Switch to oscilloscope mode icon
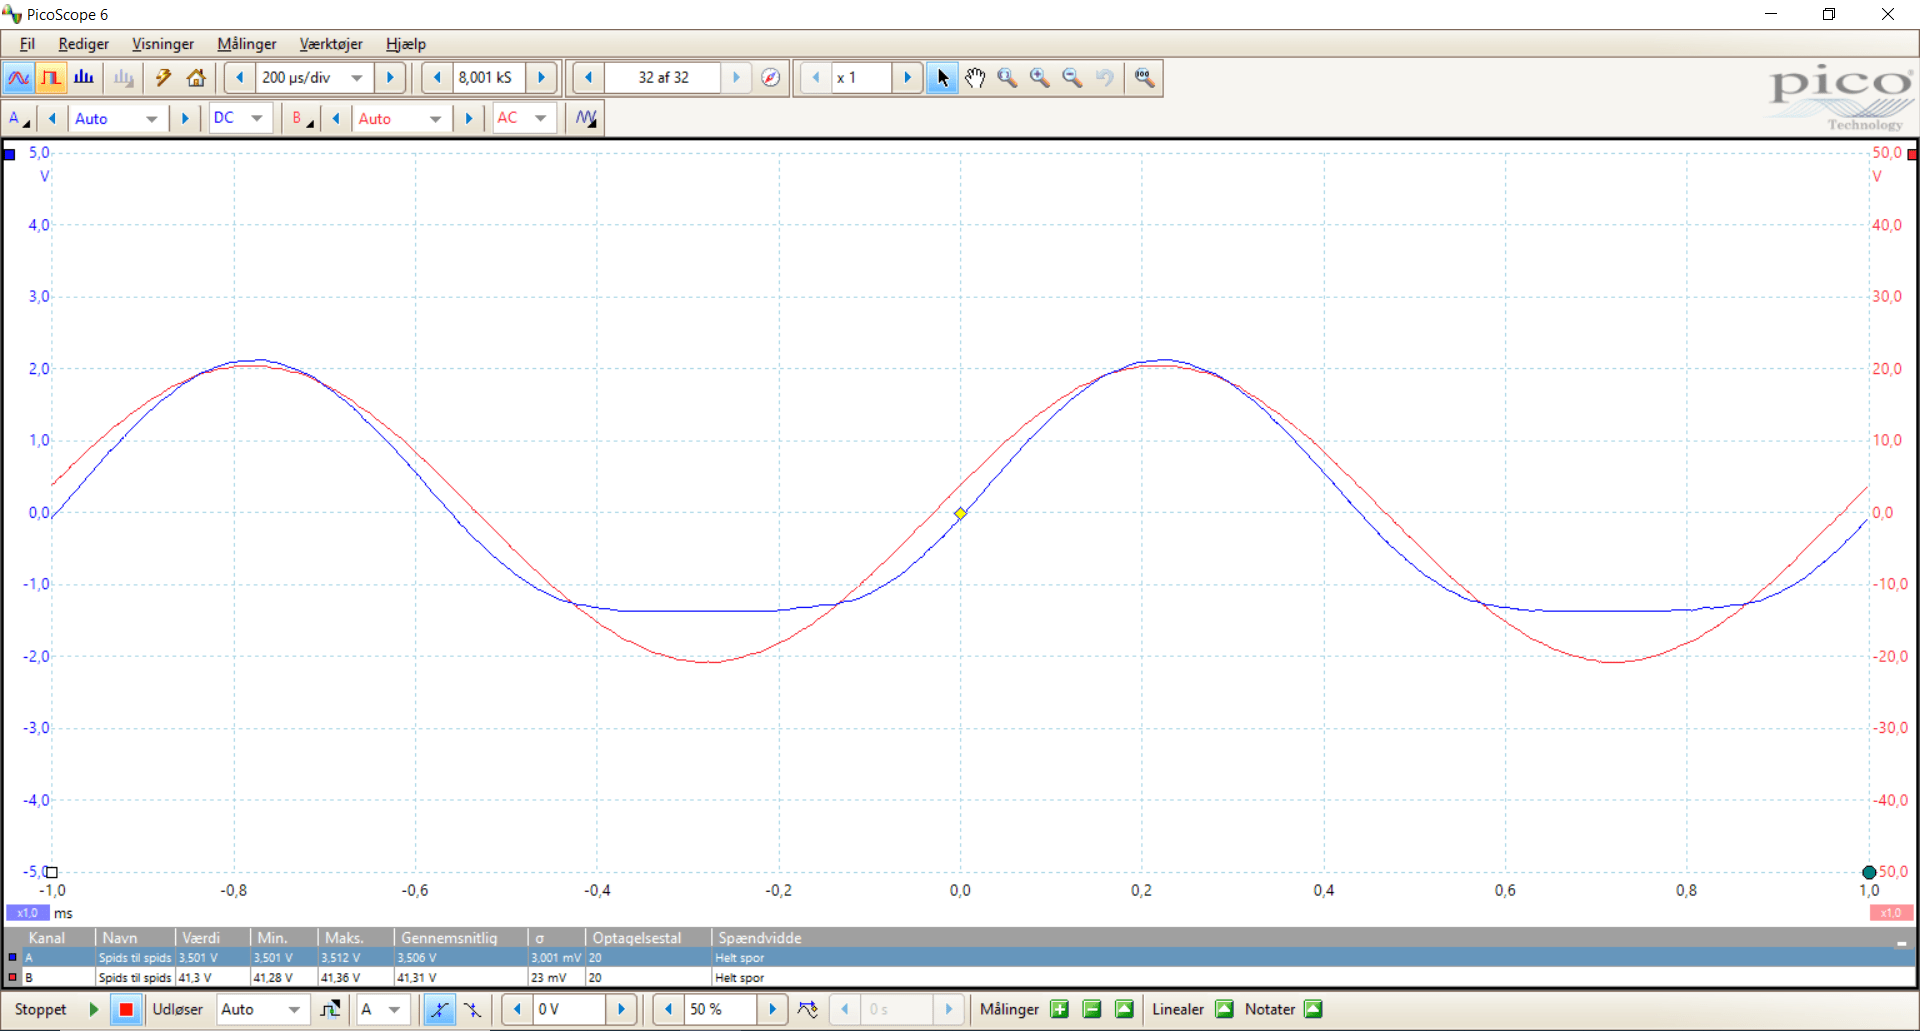Image resolution: width=1920 pixels, height=1031 pixels. coord(19,78)
